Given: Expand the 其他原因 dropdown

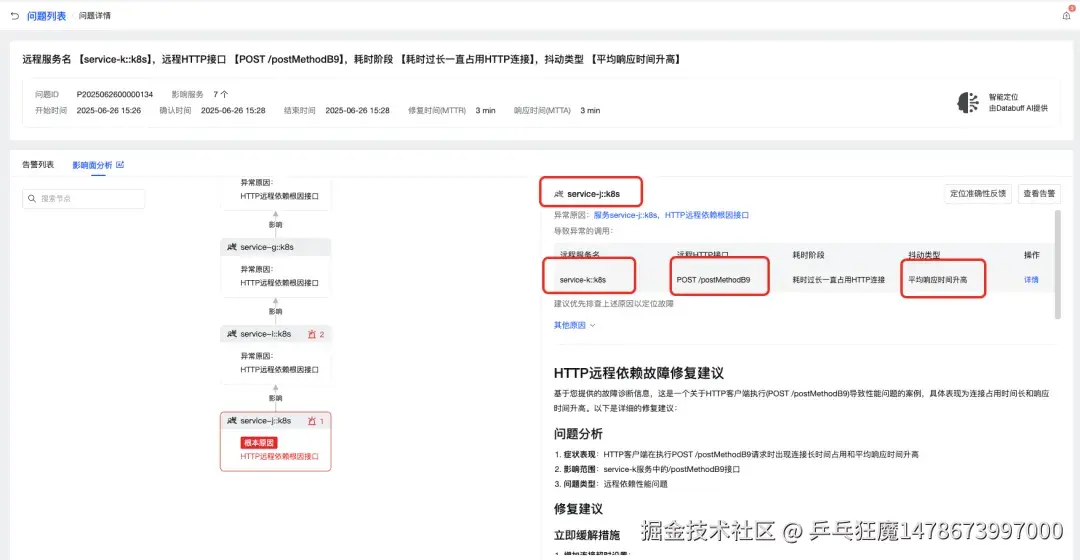Looking at the screenshot, I should click(574, 325).
